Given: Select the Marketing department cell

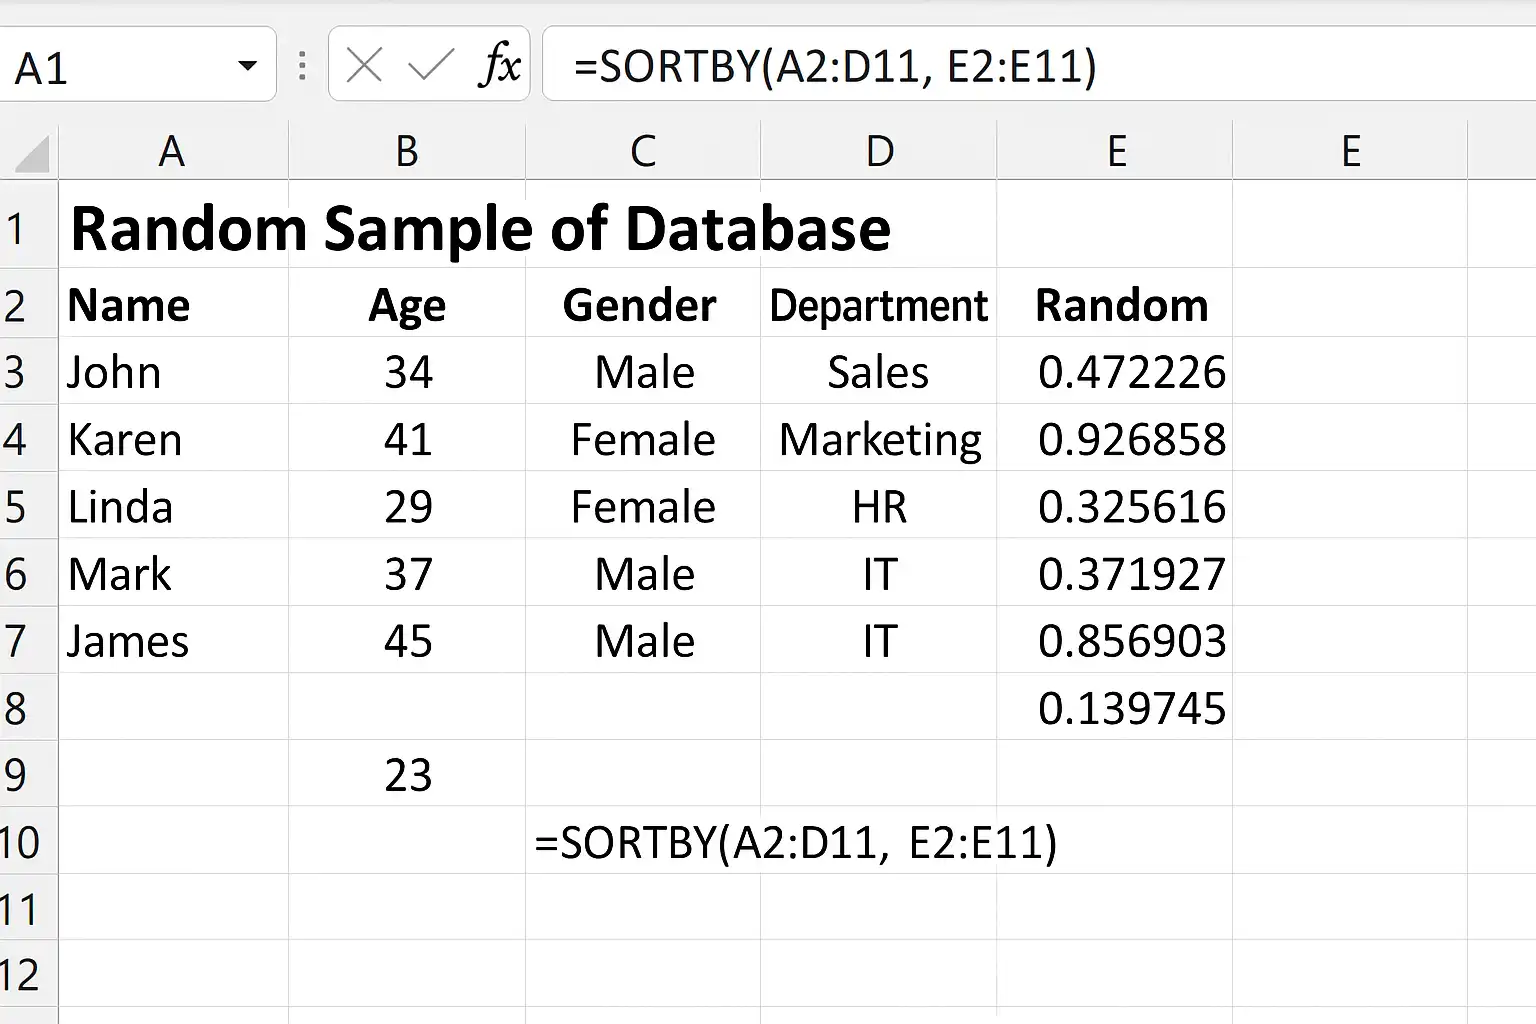Looking at the screenshot, I should click(x=879, y=439).
